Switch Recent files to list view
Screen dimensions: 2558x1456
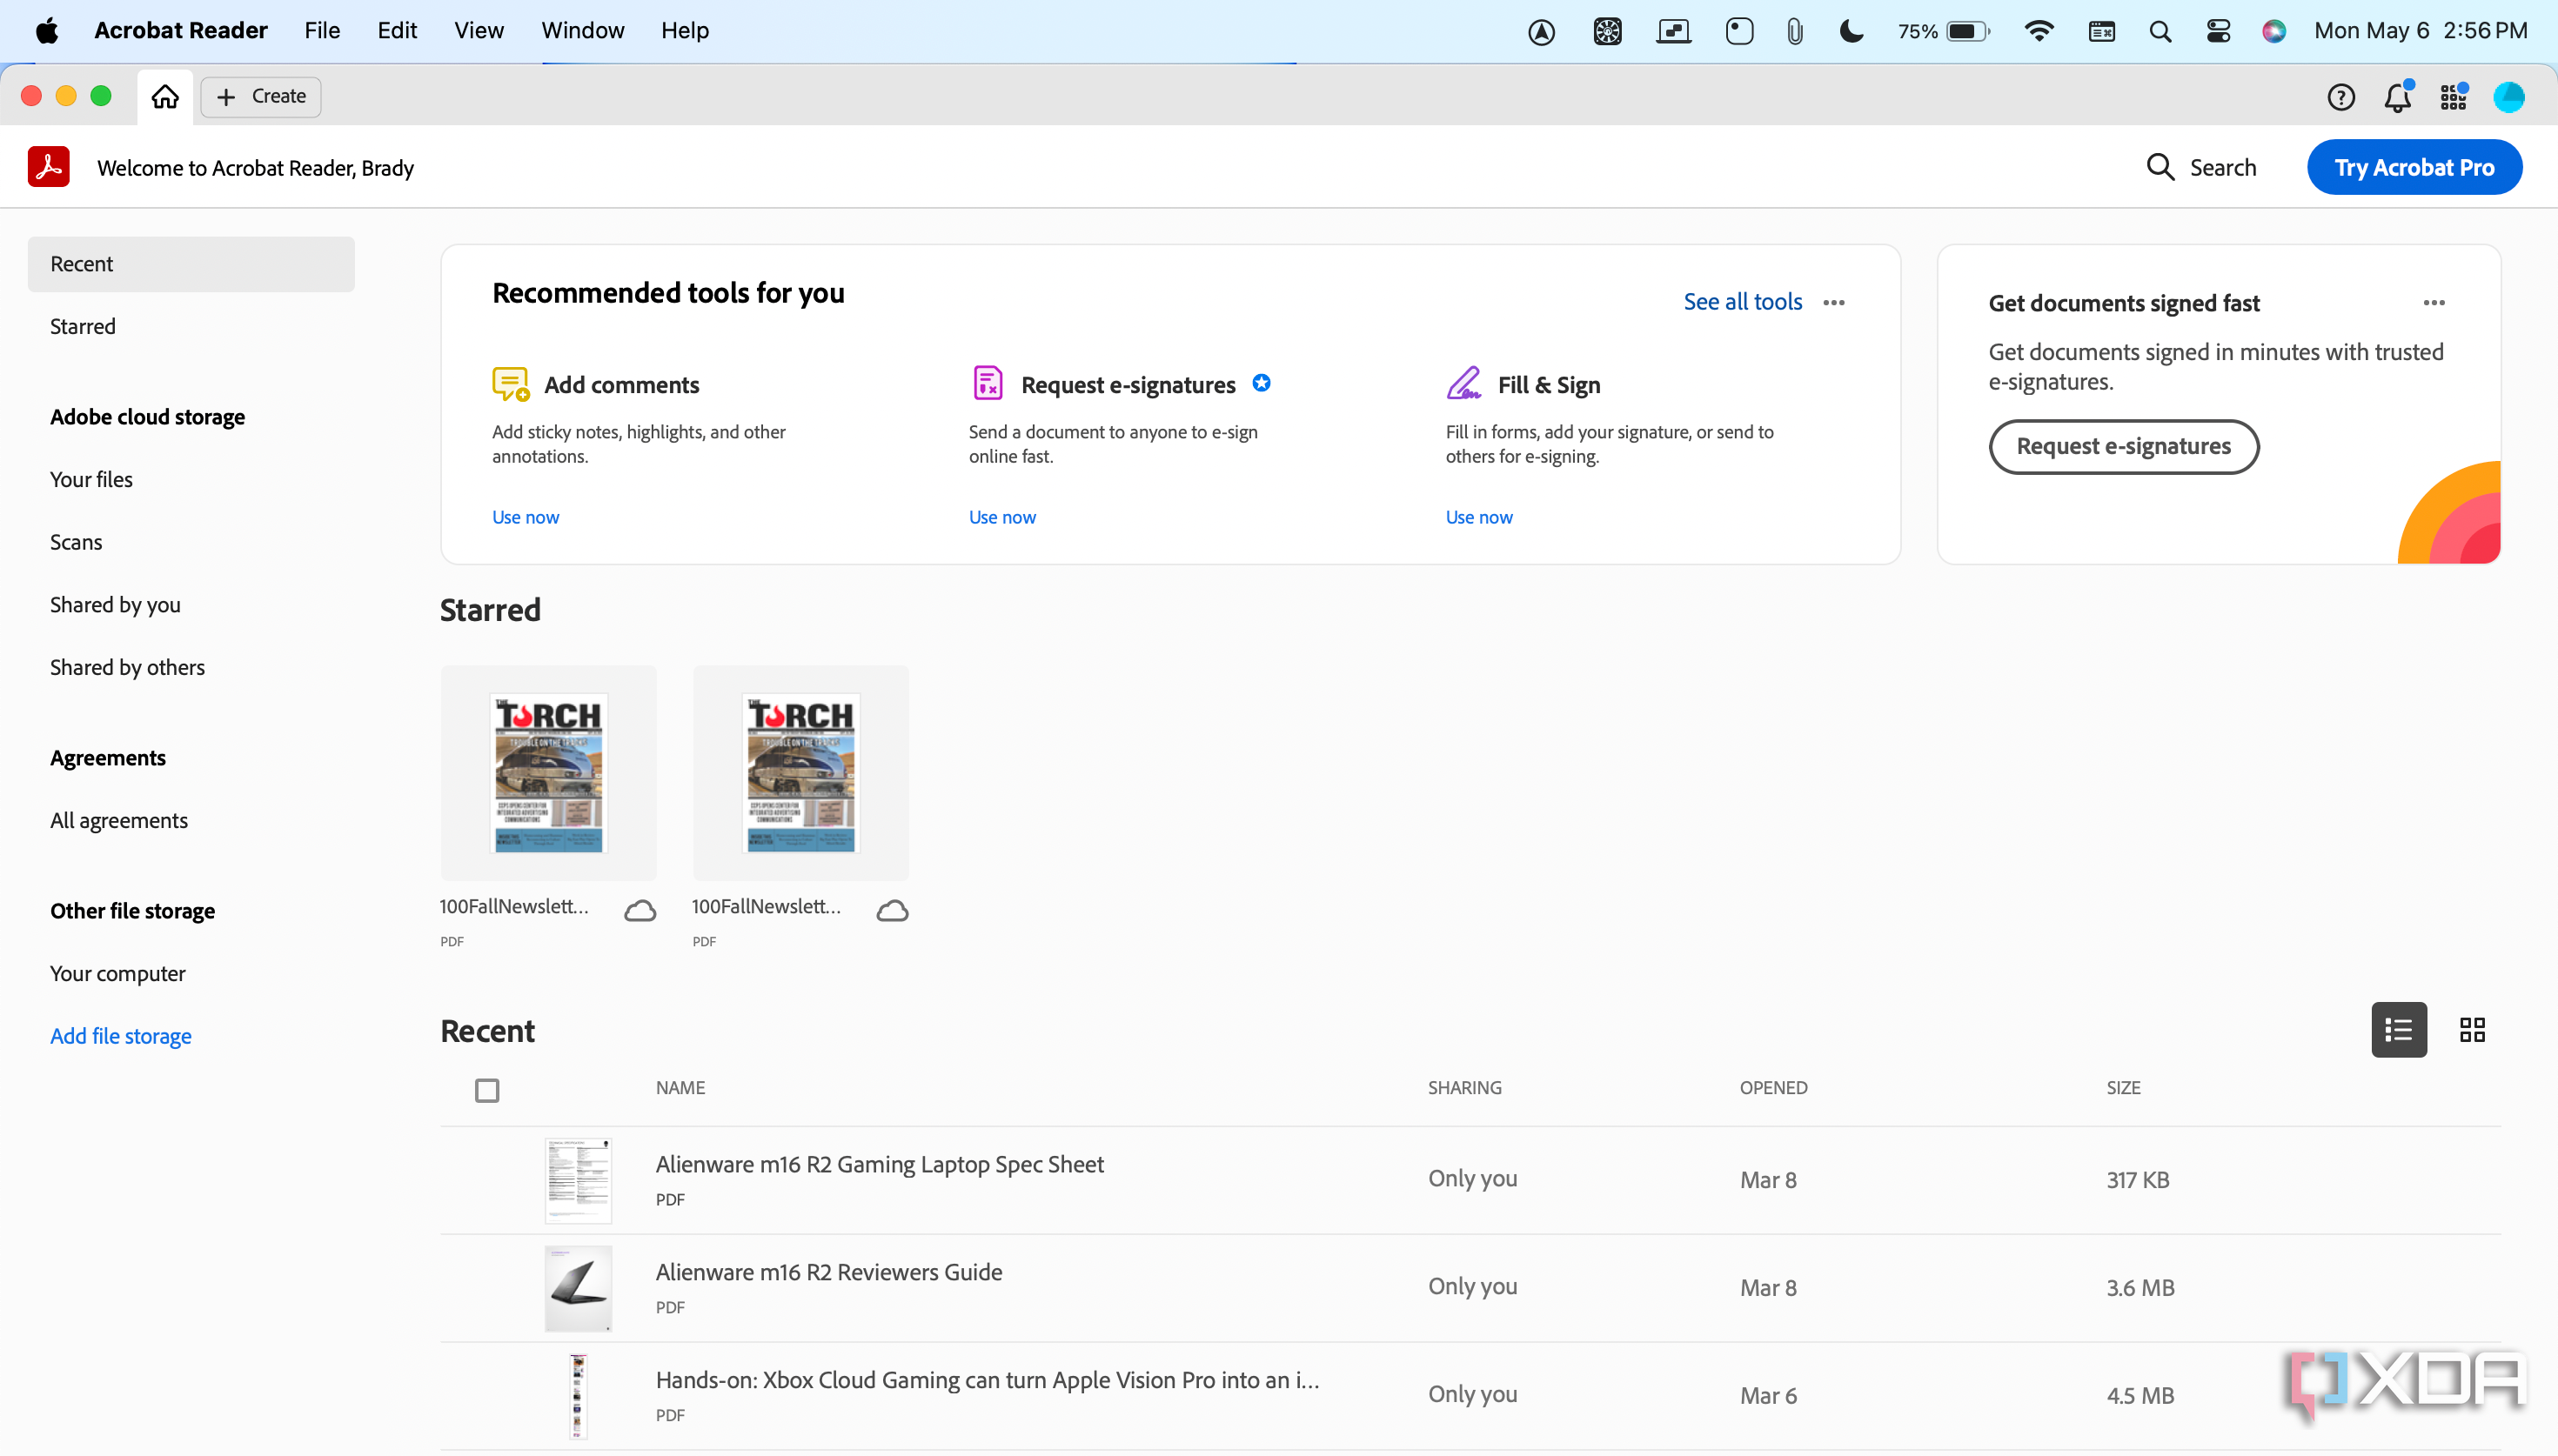[2399, 1029]
